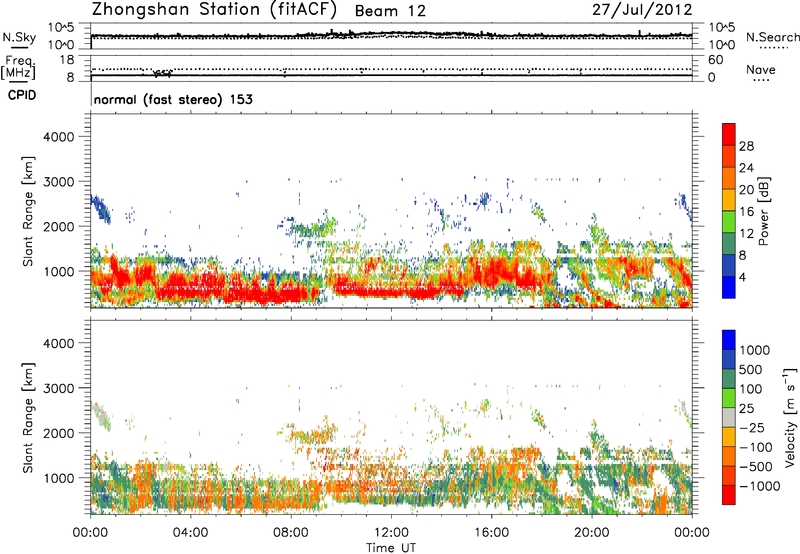Click the '28' tick on Power colorbar
The image size is (800, 554).
click(746, 146)
